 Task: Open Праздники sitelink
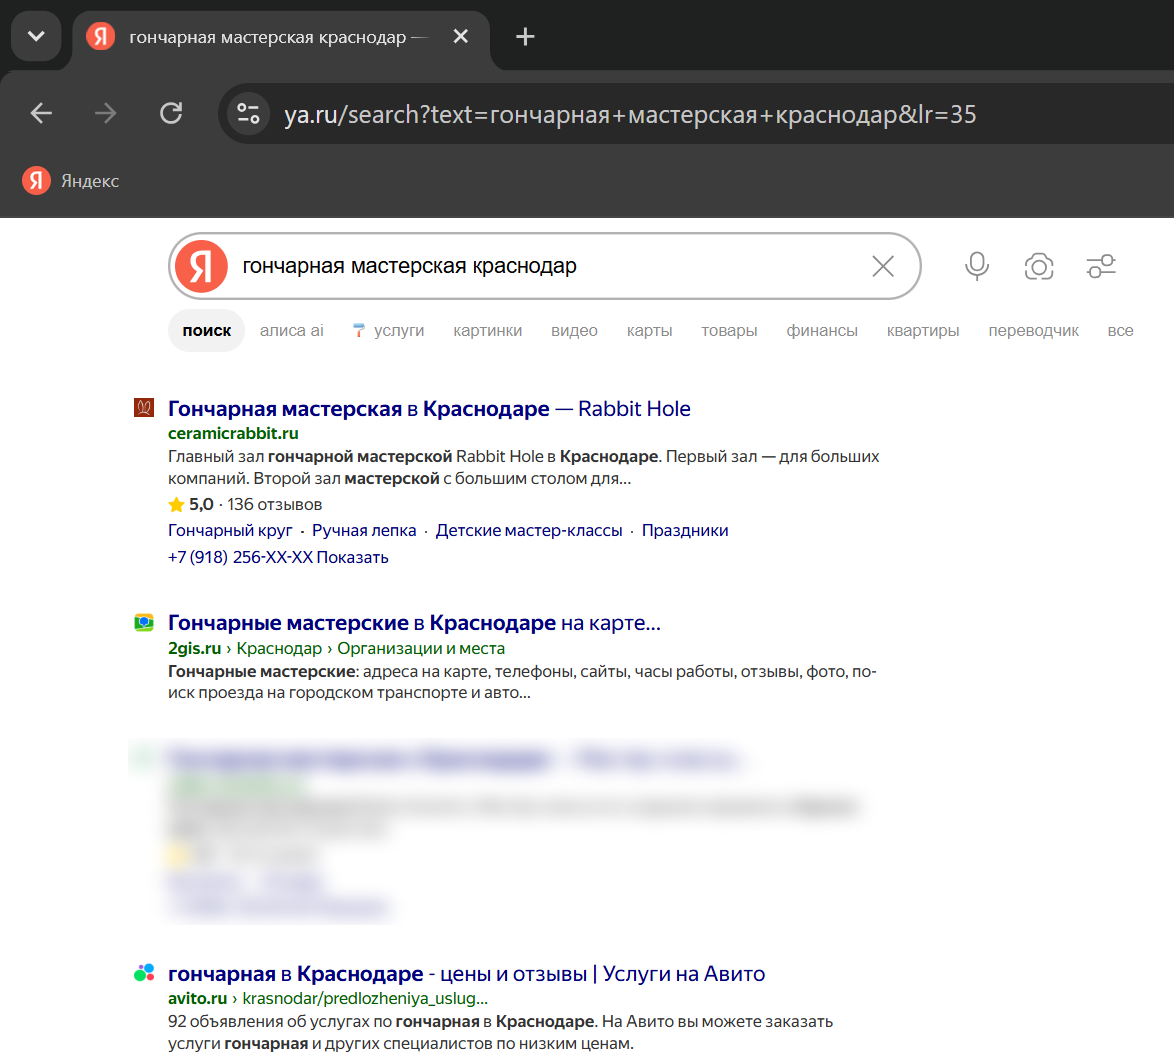[x=684, y=530]
